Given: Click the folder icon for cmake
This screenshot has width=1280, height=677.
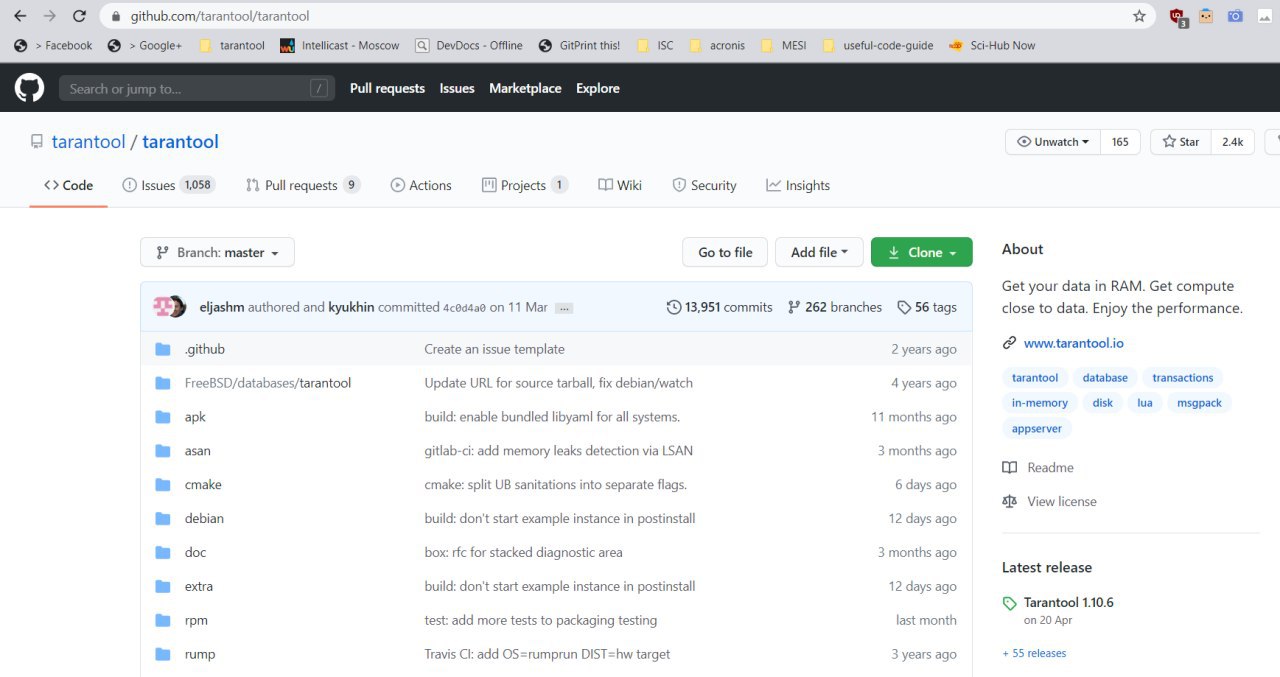Looking at the screenshot, I should click(x=163, y=485).
